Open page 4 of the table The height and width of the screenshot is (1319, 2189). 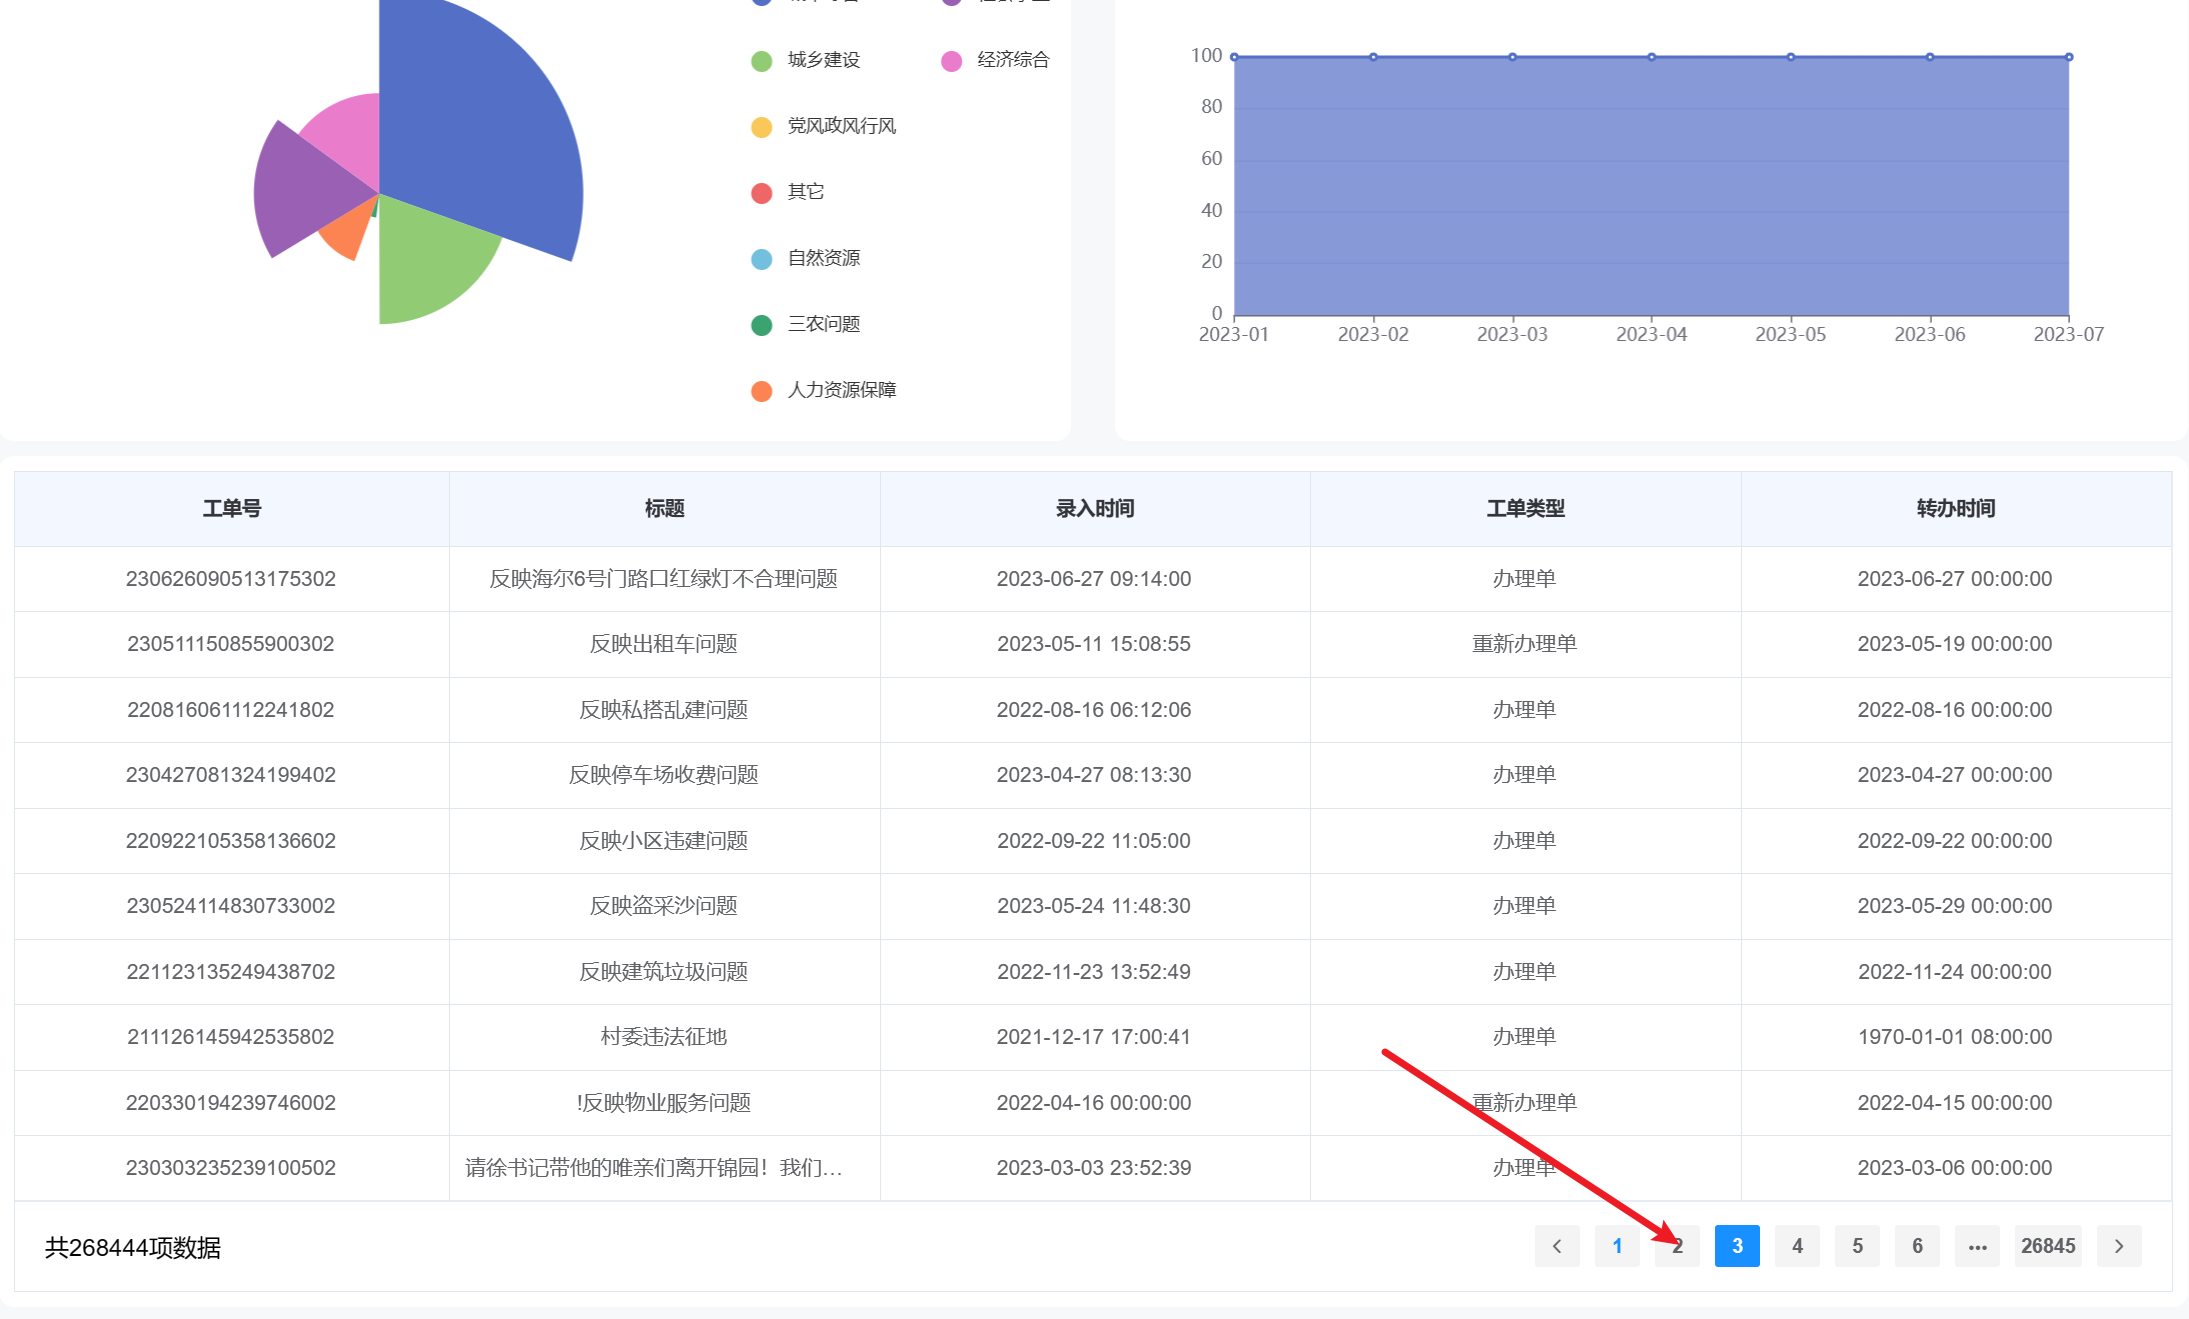click(x=1797, y=1246)
